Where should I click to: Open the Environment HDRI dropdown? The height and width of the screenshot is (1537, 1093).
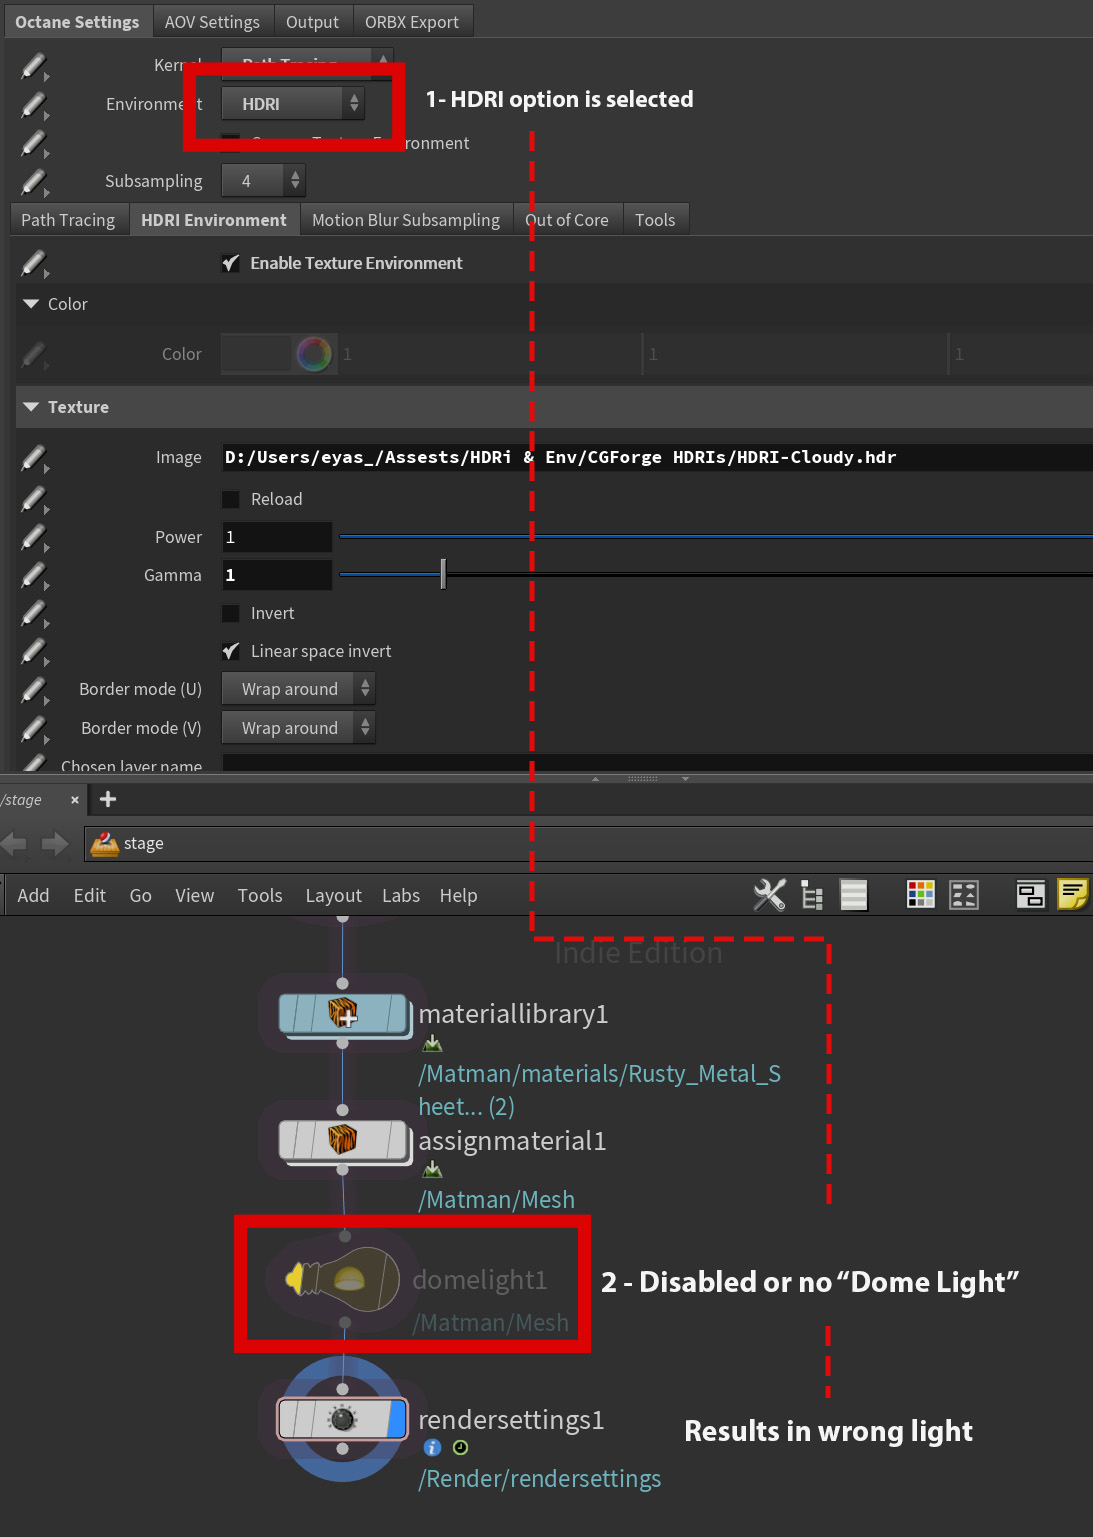point(292,104)
